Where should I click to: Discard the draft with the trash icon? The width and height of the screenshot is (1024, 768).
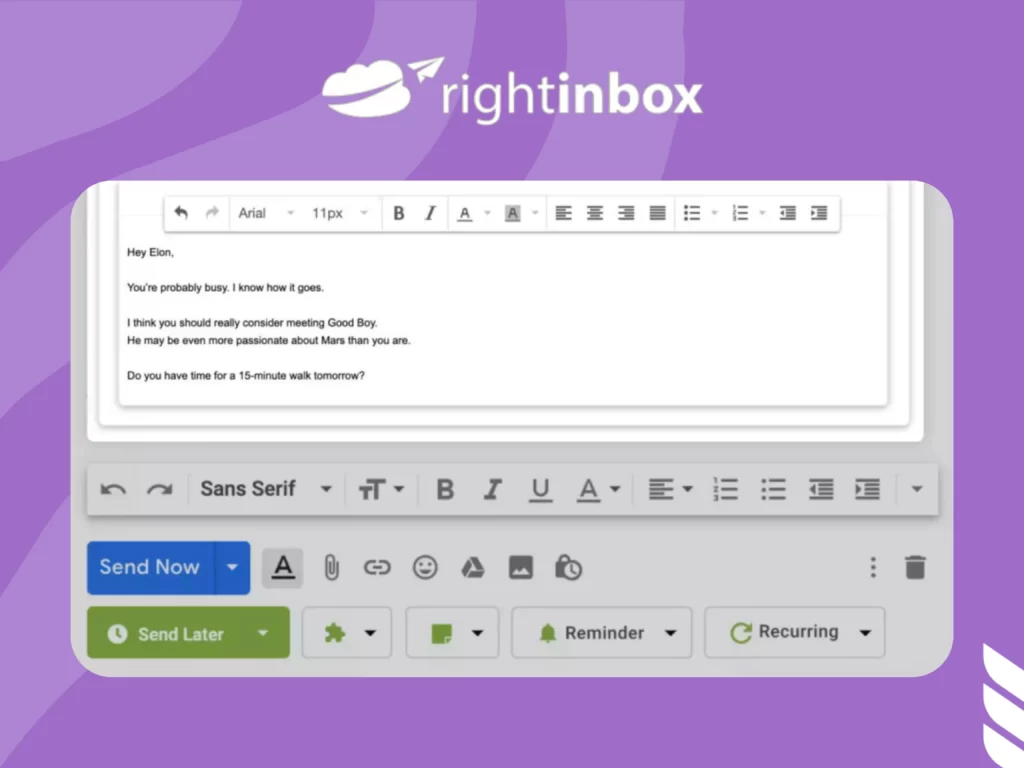coord(916,566)
